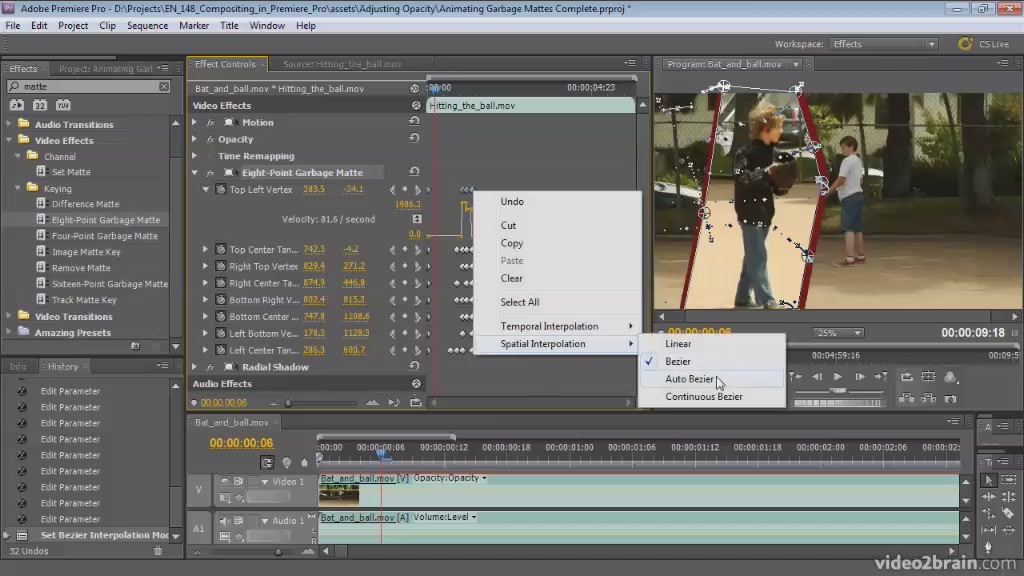
Task: Switch to the History tab
Action: 63,366
